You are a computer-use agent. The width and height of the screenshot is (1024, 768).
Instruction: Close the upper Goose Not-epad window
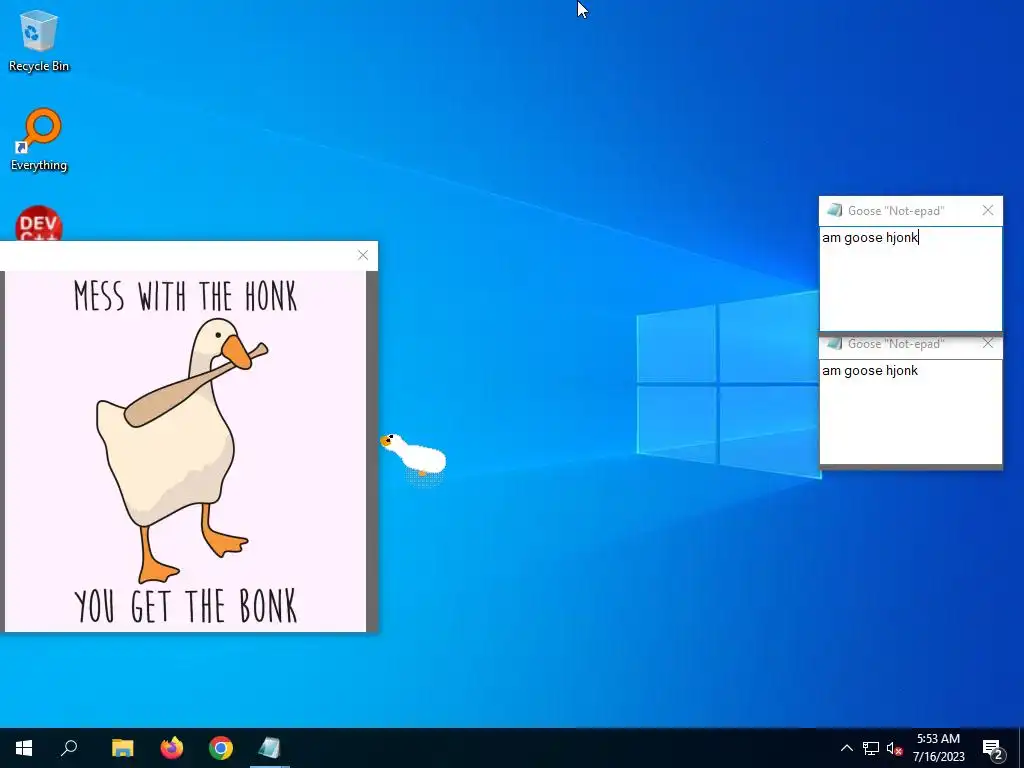pyautogui.click(x=987, y=210)
